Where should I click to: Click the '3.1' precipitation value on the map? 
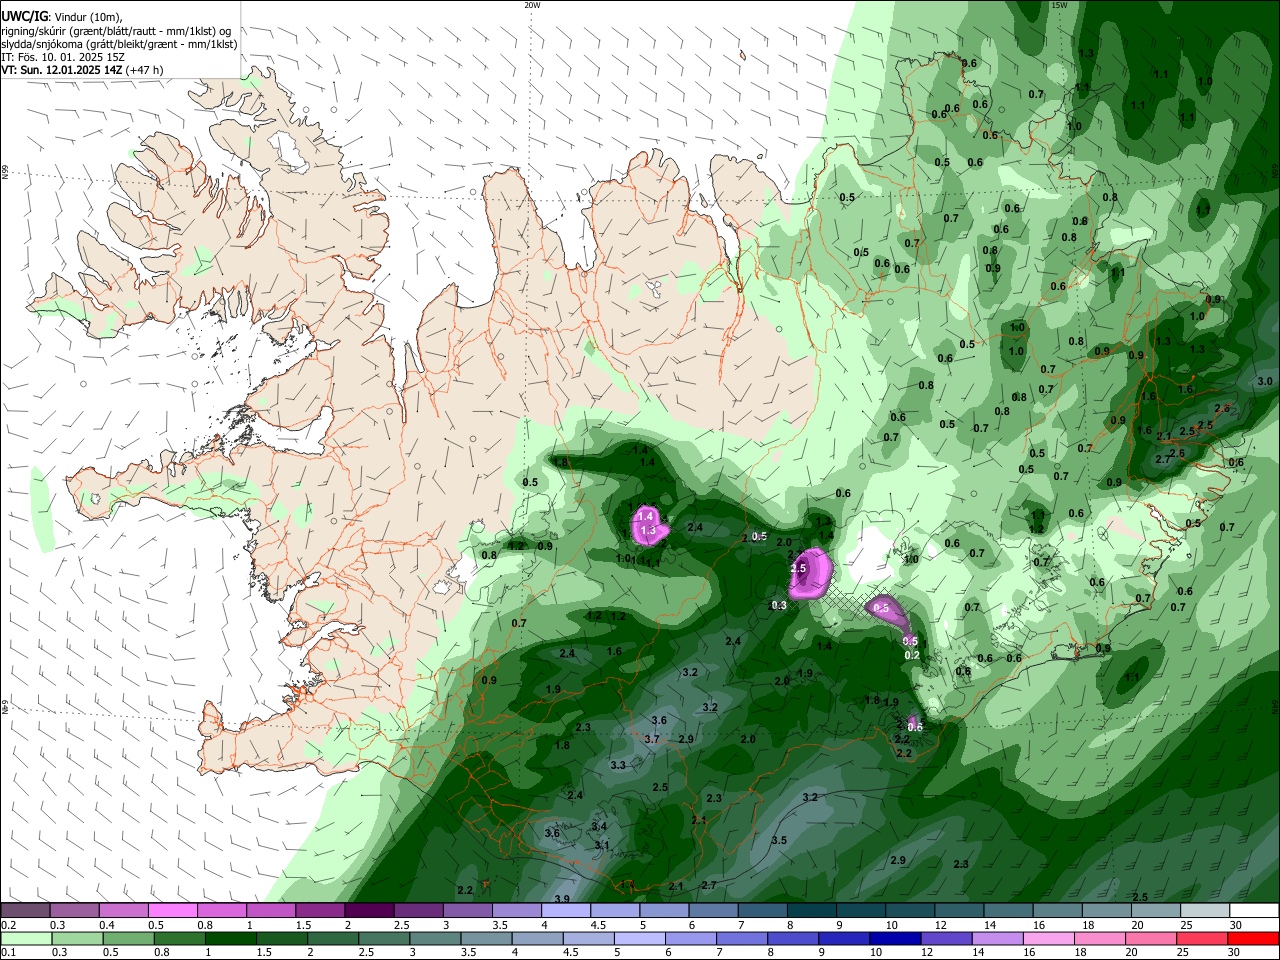(602, 845)
